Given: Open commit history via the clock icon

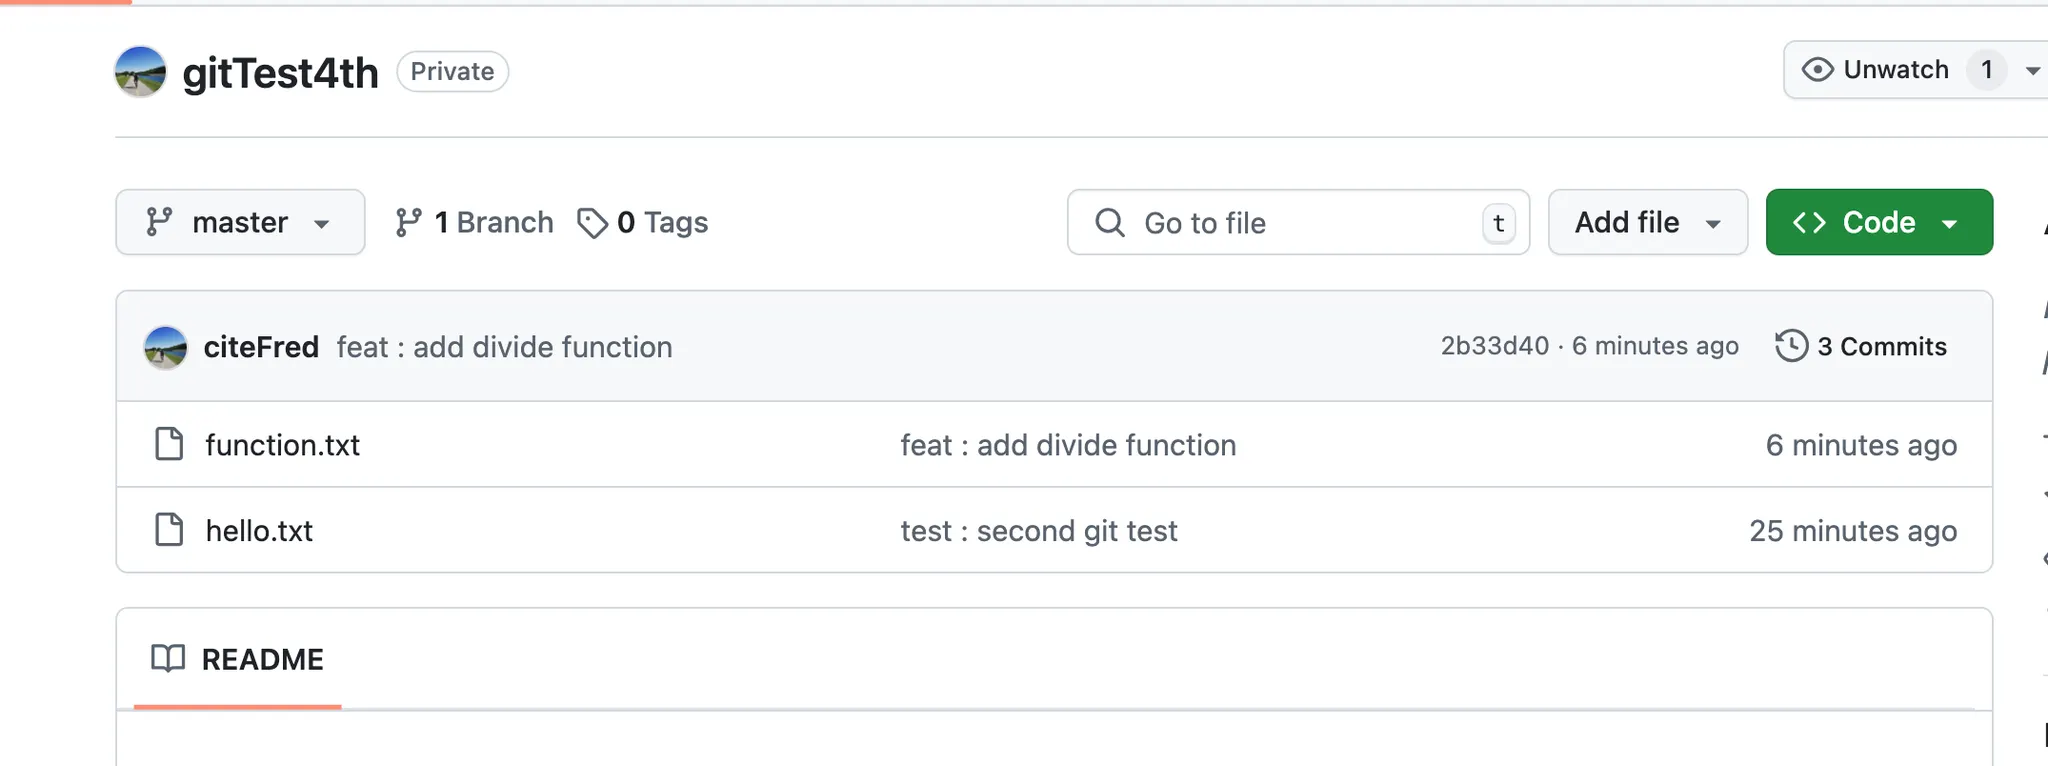Looking at the screenshot, I should pyautogui.click(x=1791, y=346).
